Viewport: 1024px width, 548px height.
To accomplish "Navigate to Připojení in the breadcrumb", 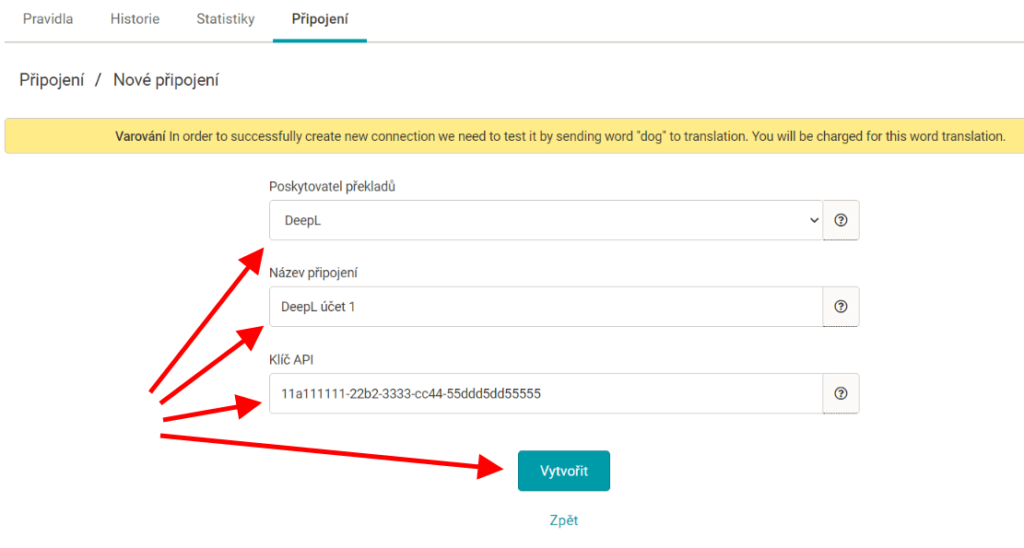I will pyautogui.click(x=52, y=80).
